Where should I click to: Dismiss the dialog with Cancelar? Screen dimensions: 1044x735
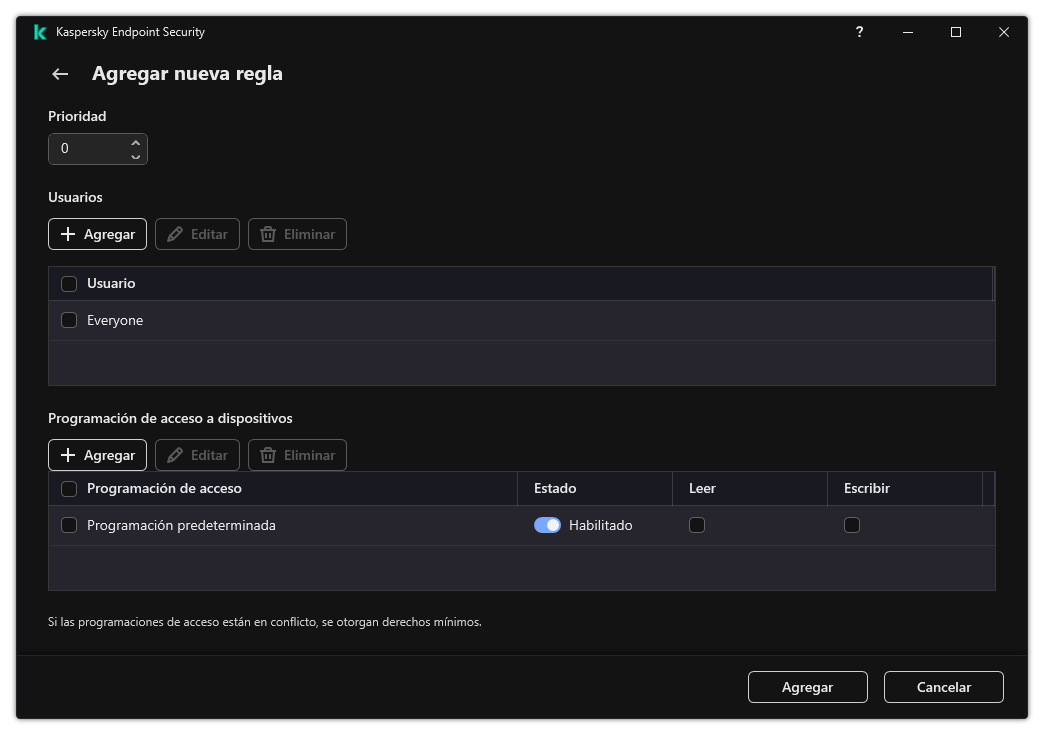(943, 687)
